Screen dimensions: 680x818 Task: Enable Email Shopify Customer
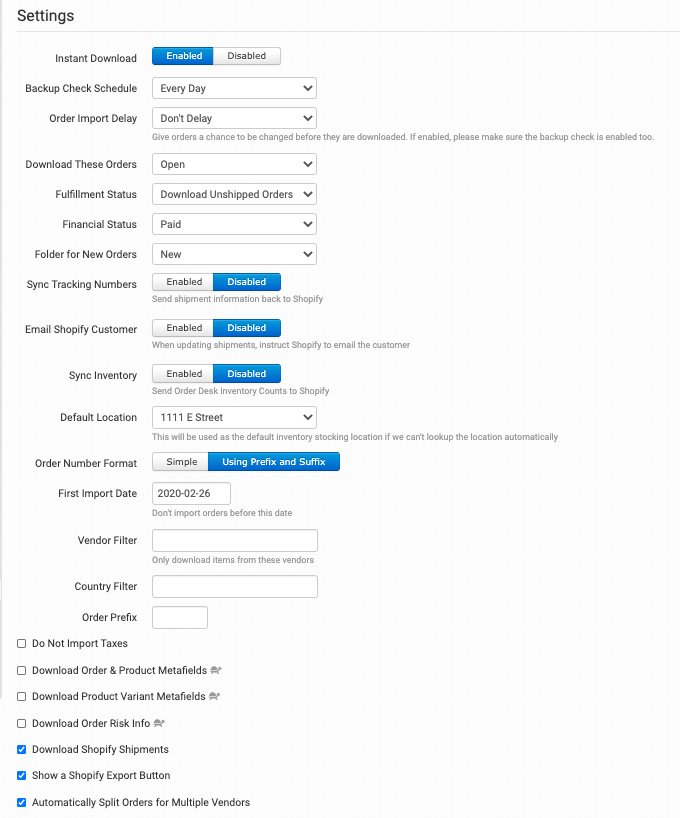point(181,328)
